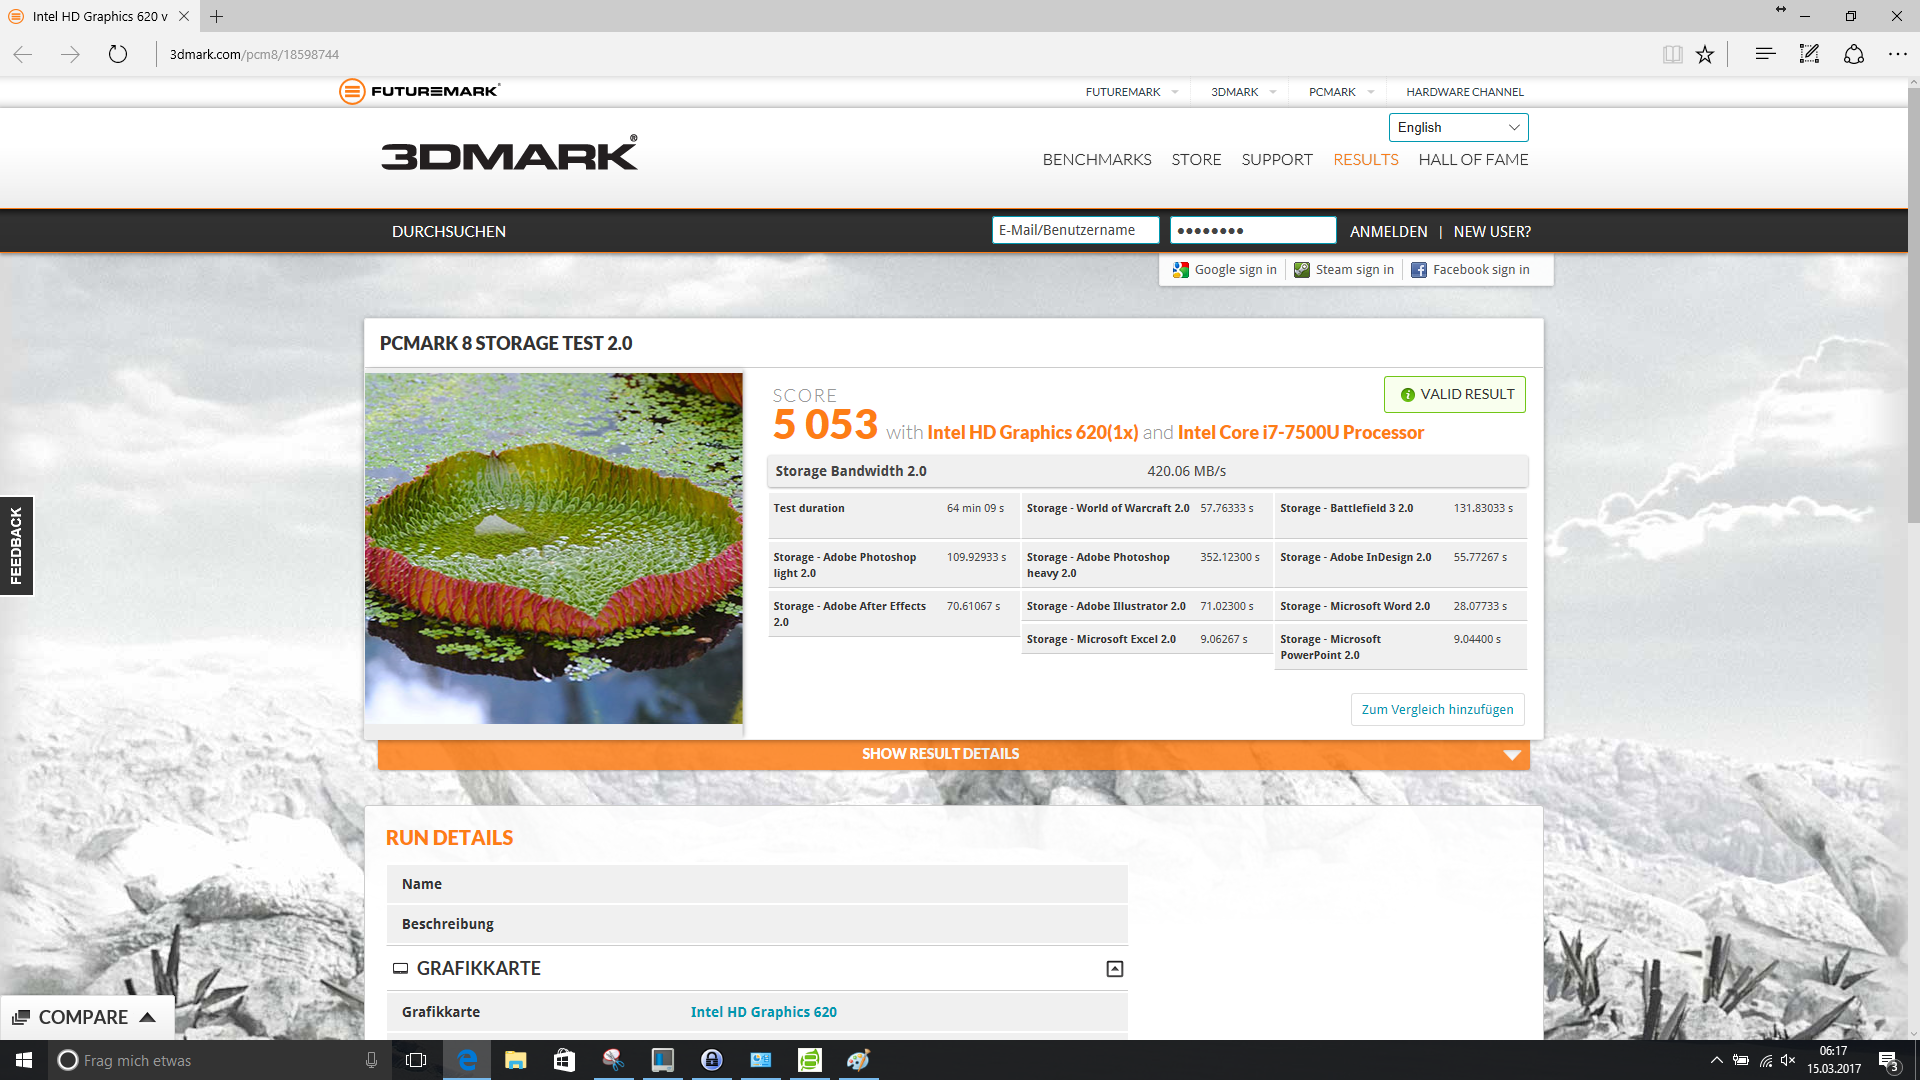This screenshot has width=1920, height=1080.
Task: Click the E-Mail/Benutzername input field
Action: pyautogui.click(x=1075, y=230)
